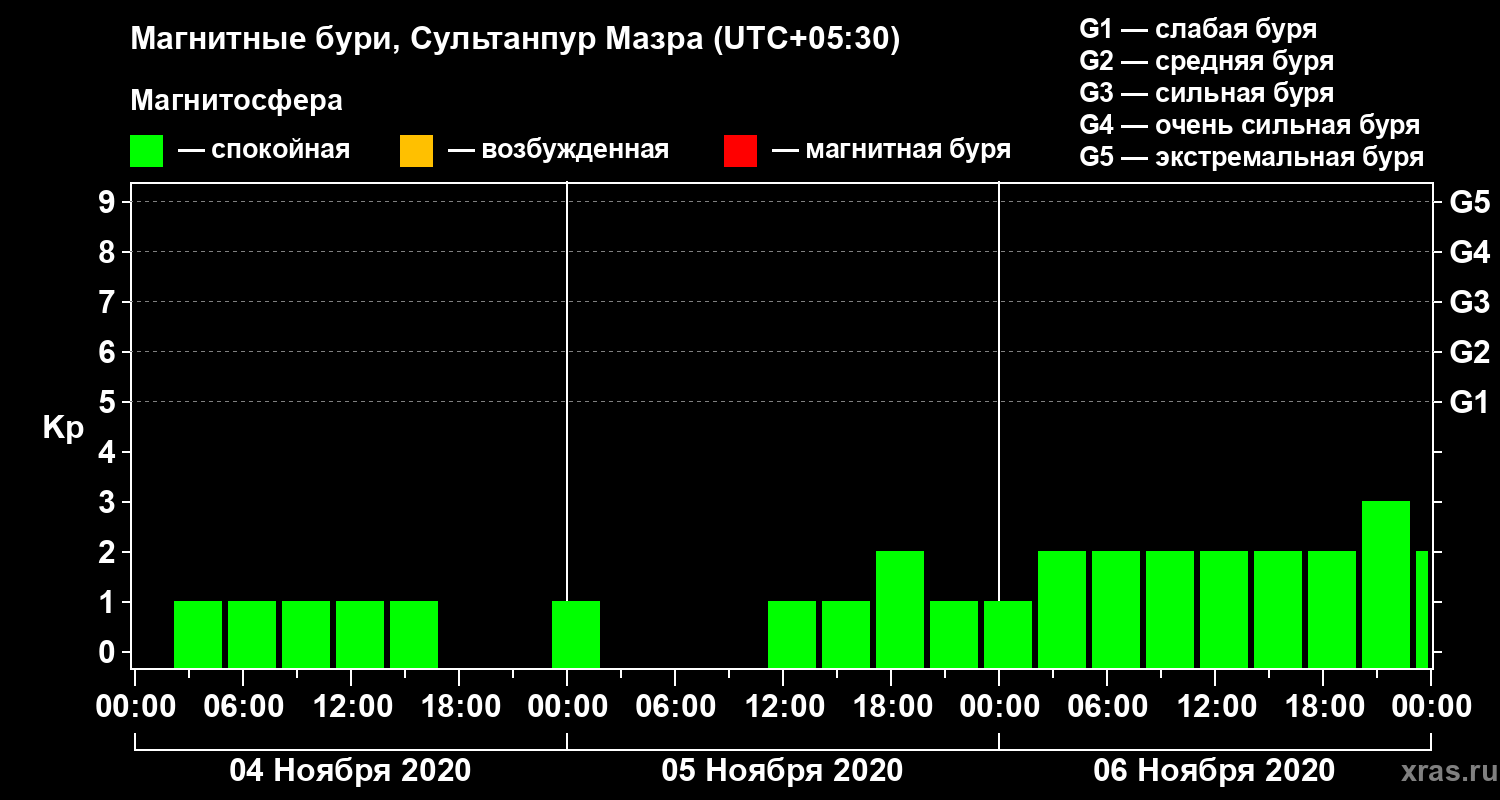Click the Kp=2 bar at 18:00 on 05 November
1500x800 pixels.
point(900,609)
